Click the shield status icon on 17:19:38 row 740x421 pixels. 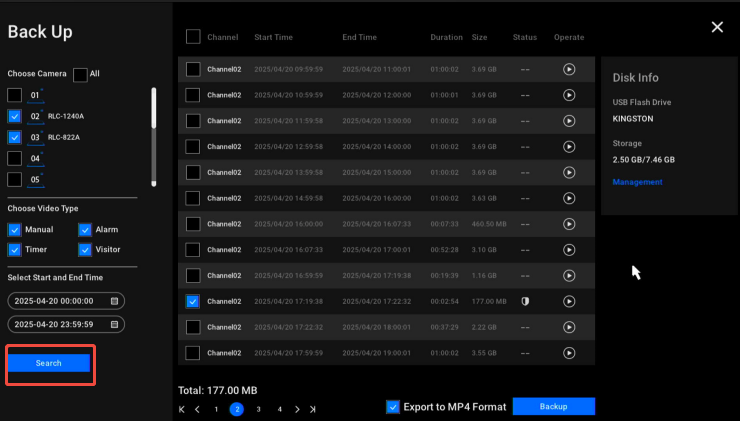click(x=525, y=302)
